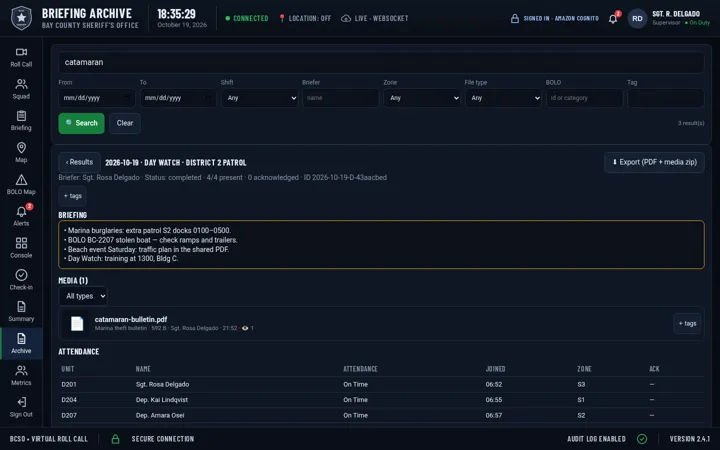Image resolution: width=720 pixels, height=450 pixels.
Task: Click the sheriff star badge logo
Action: pos(21,18)
